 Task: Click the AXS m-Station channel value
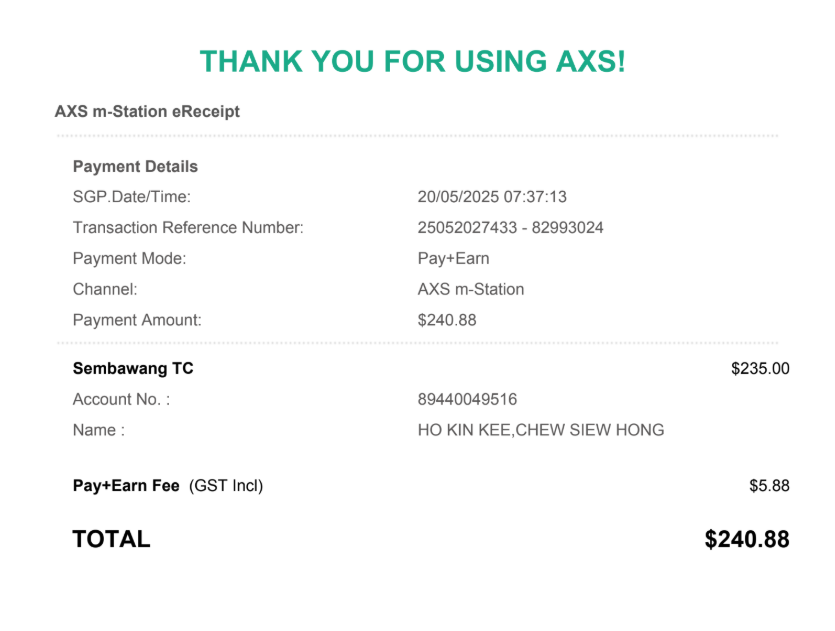(471, 289)
